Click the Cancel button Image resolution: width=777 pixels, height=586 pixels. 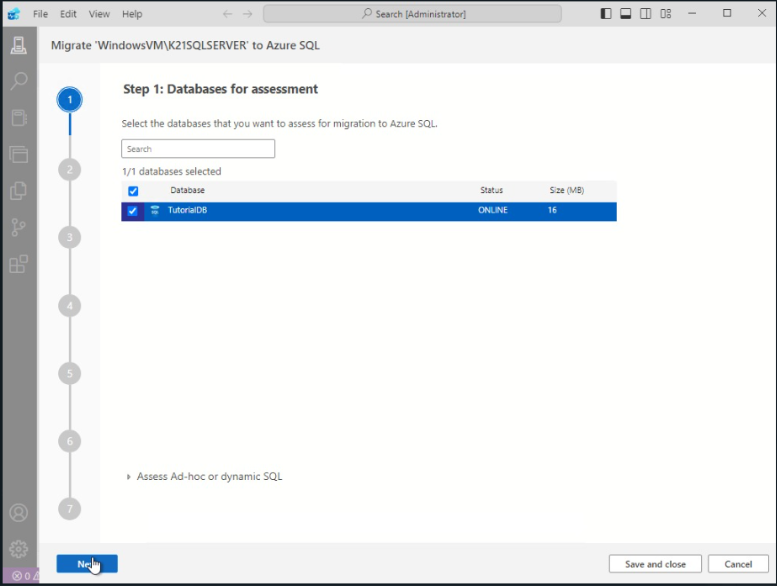point(738,564)
